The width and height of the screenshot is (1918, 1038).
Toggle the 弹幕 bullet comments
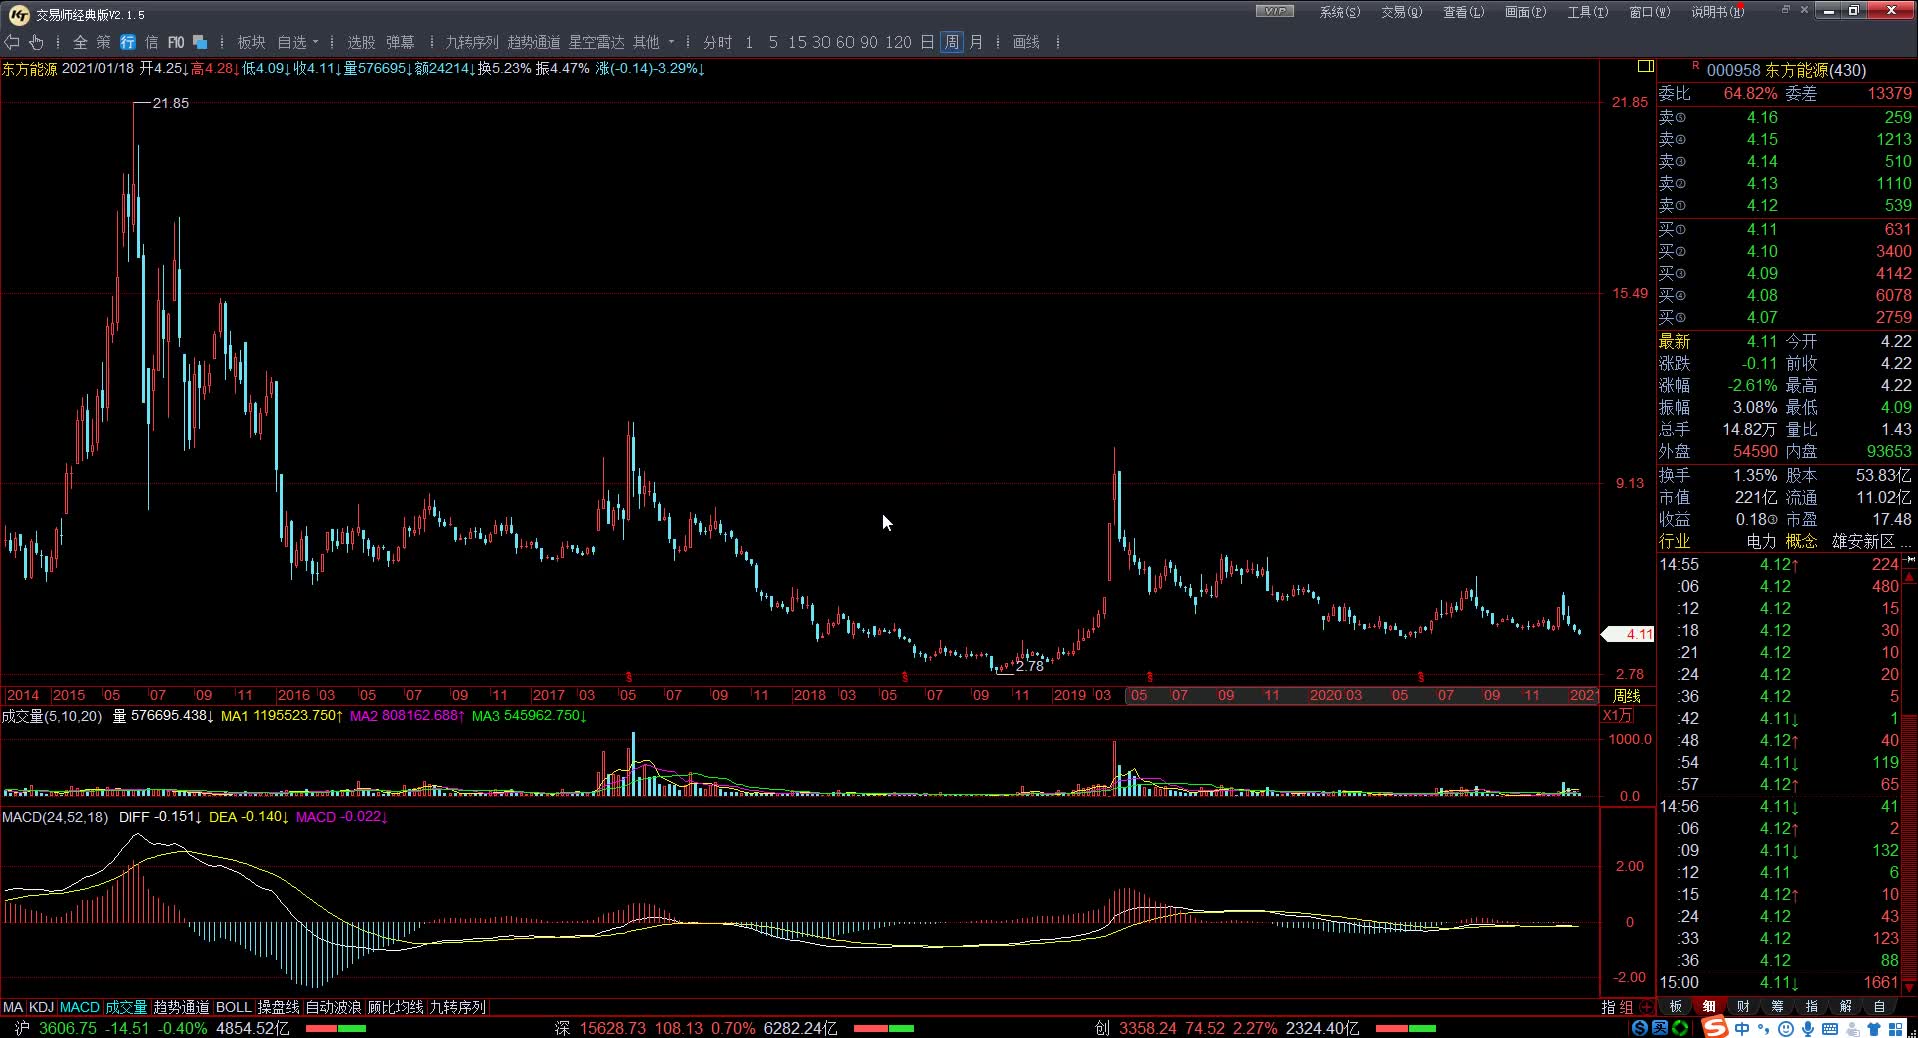[400, 42]
